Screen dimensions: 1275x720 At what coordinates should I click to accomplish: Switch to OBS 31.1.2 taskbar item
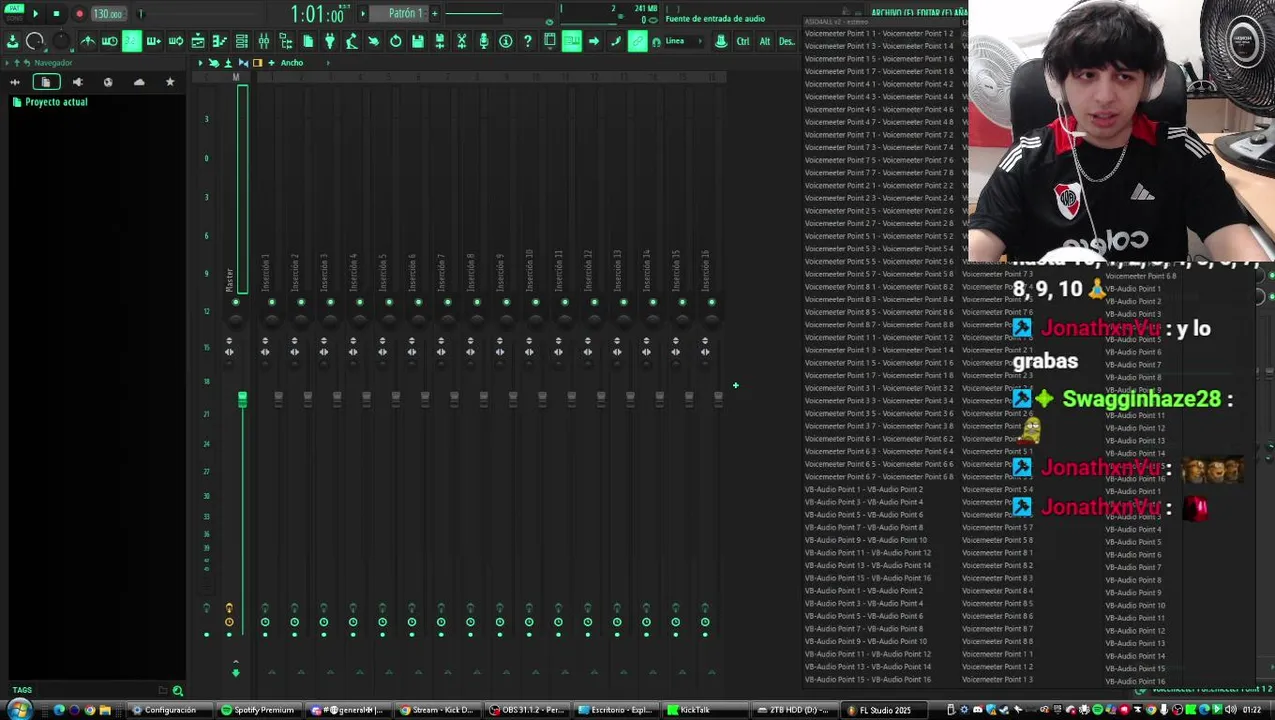528,710
